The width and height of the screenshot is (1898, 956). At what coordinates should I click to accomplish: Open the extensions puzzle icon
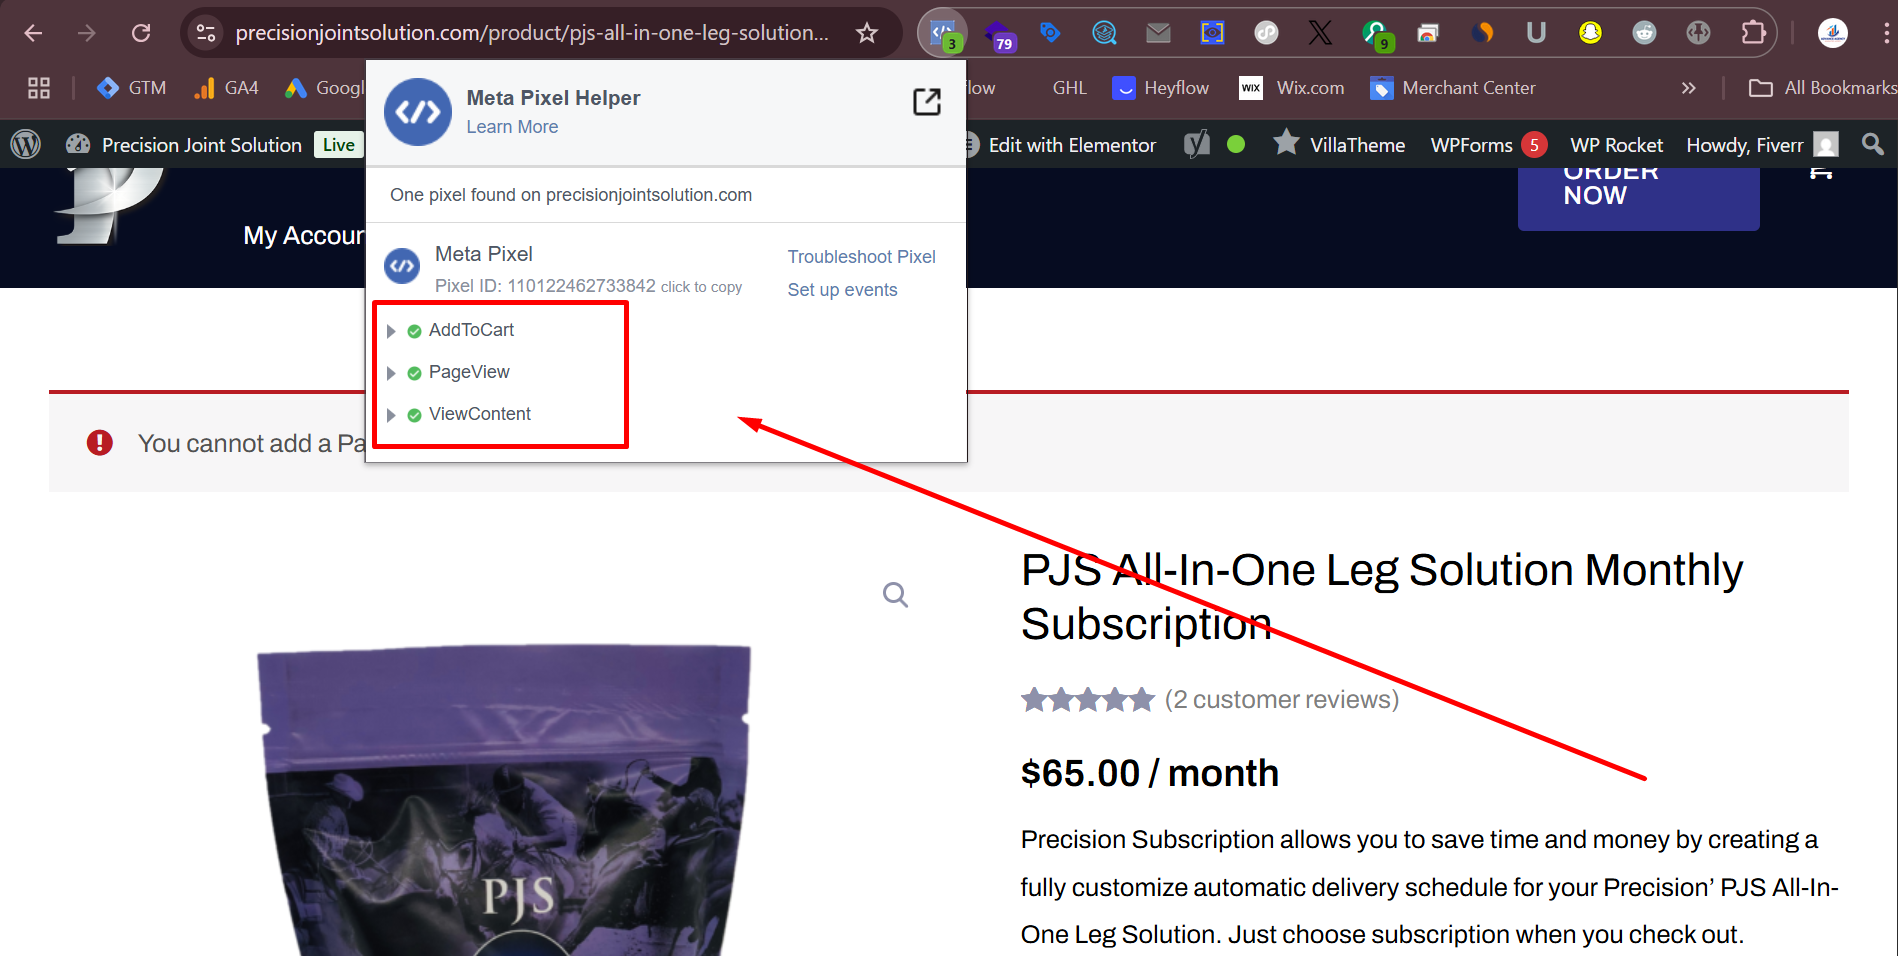1753,33
